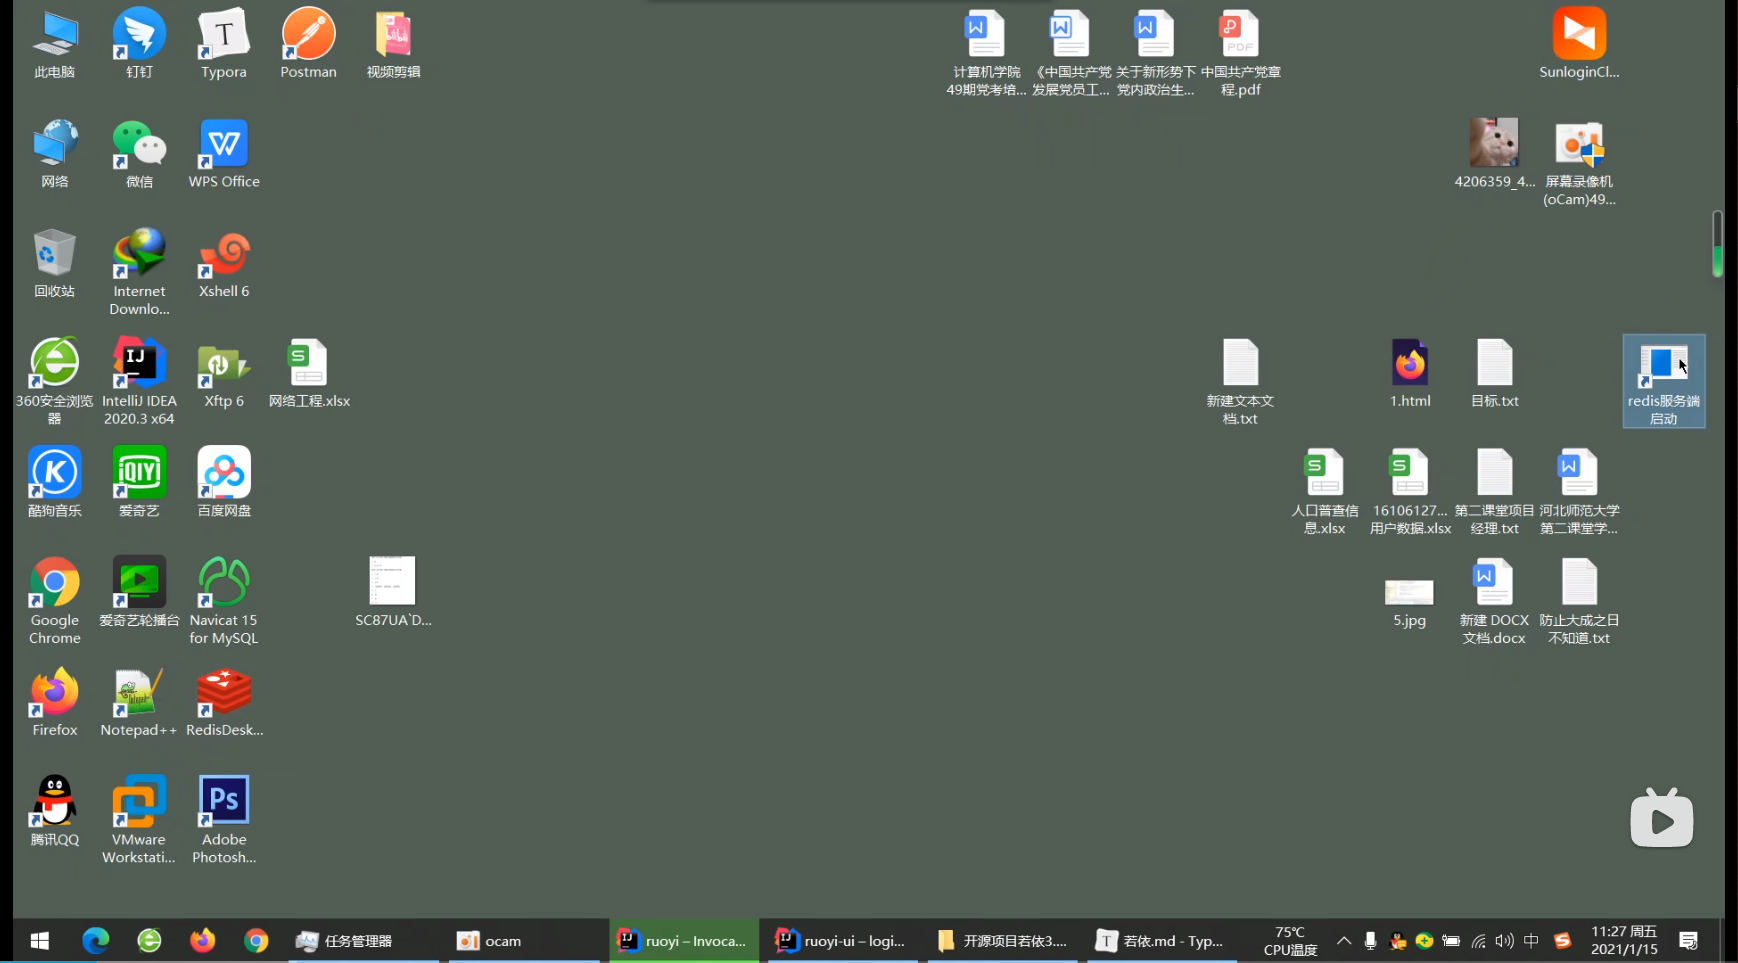Select the Navicat 15 for MySQL shortcut

point(224,600)
